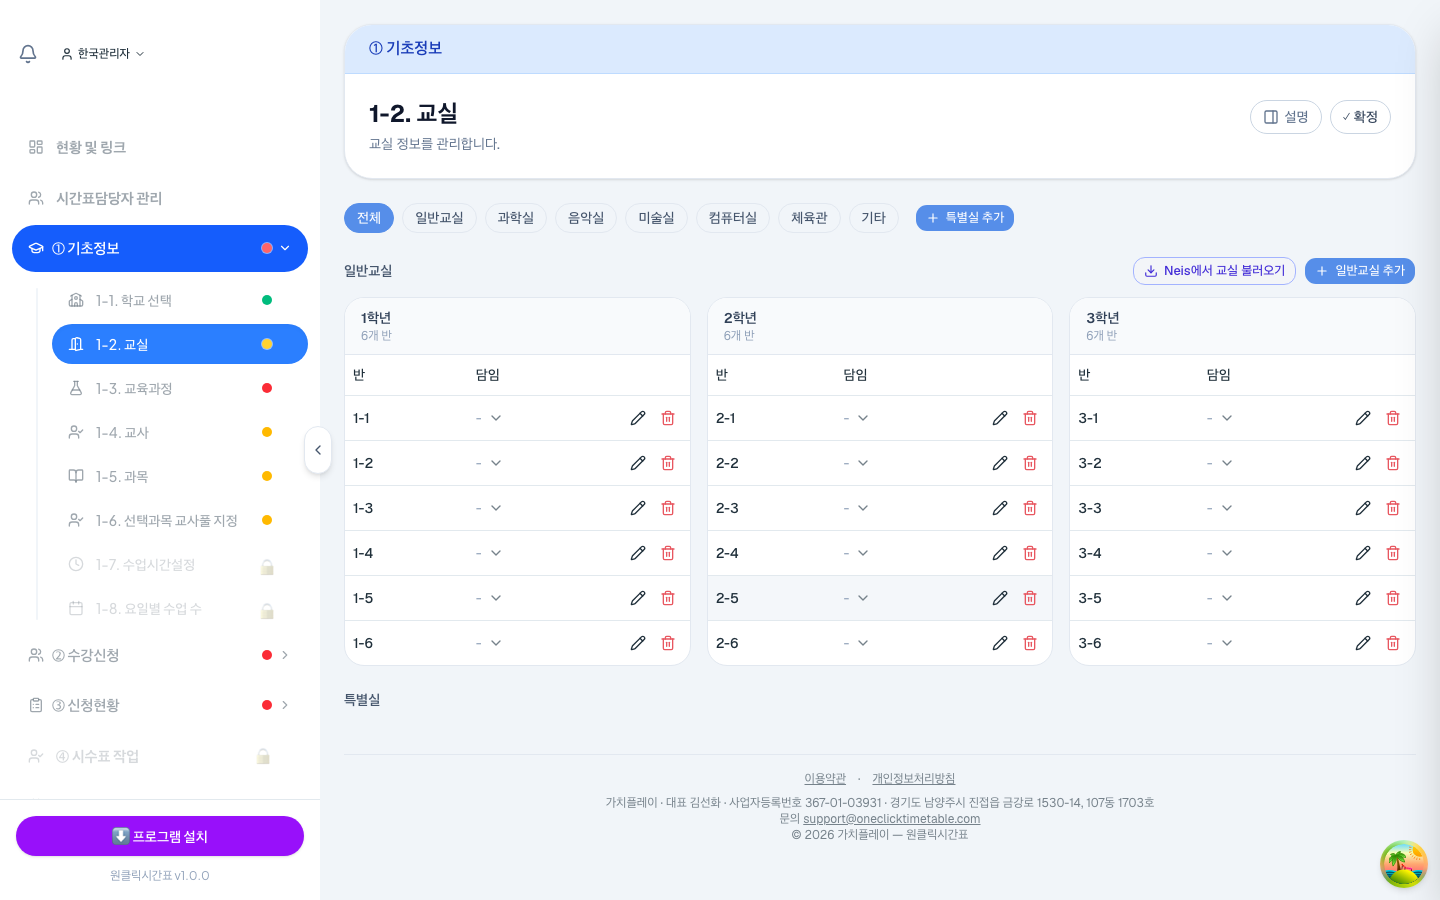The height and width of the screenshot is (900, 1440).
Task: Open homeroom teacher dropdown for class 2-6
Action: [x=856, y=643]
